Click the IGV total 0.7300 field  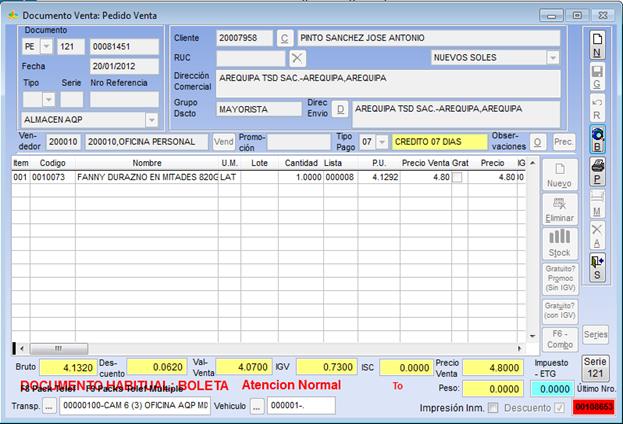point(326,367)
